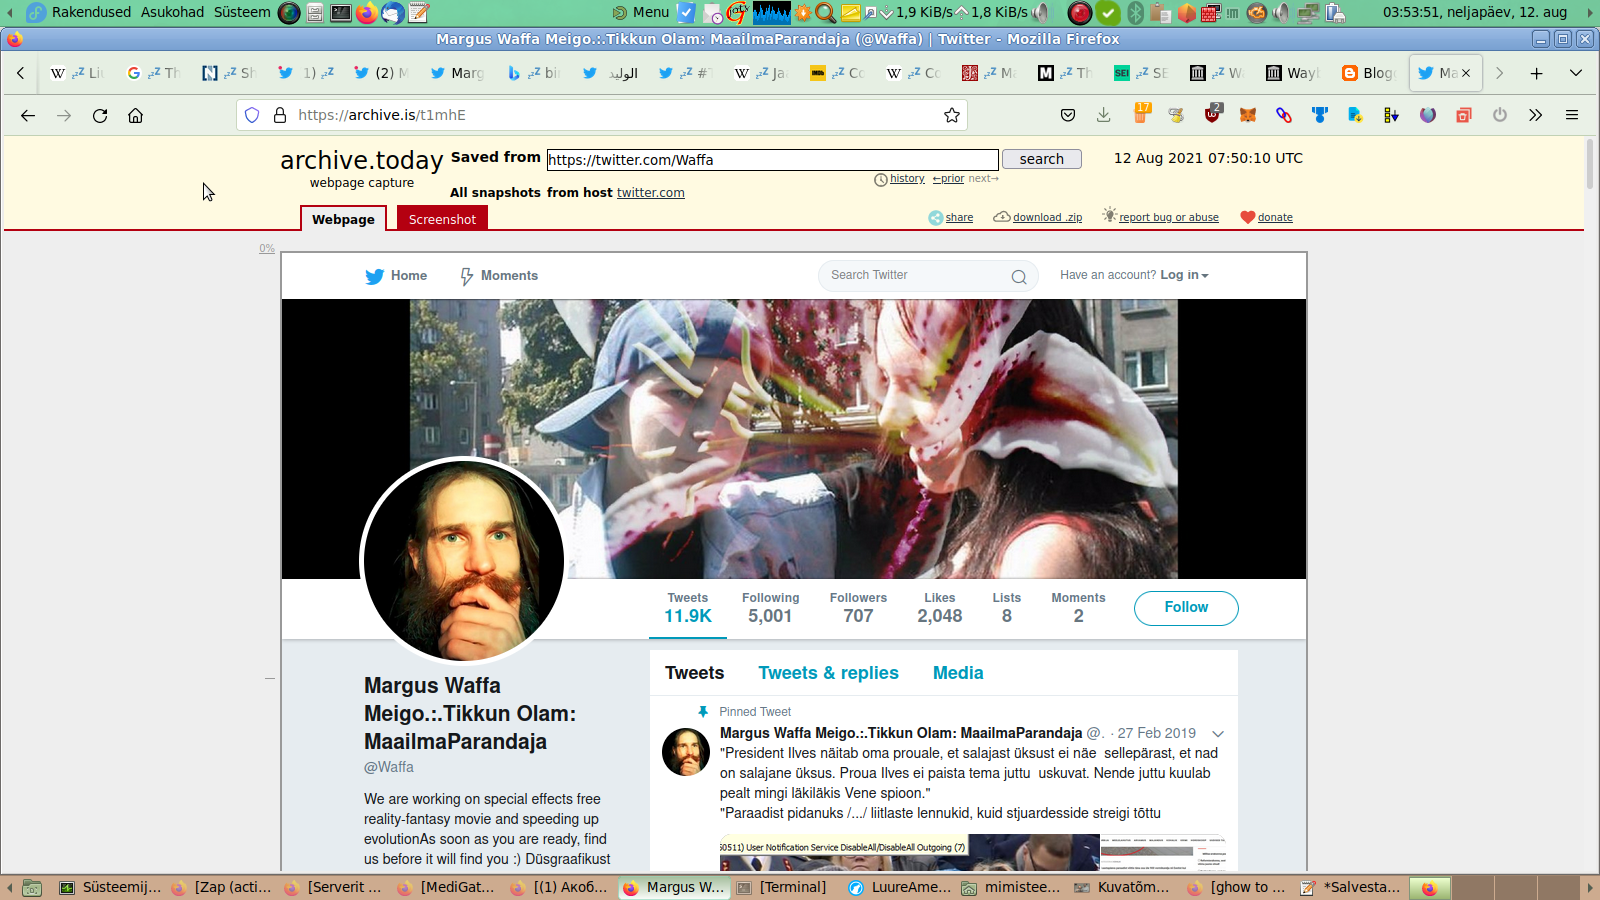This screenshot has width=1600, height=900.
Task: Click Twitter Home bird icon
Action: click(x=375, y=276)
